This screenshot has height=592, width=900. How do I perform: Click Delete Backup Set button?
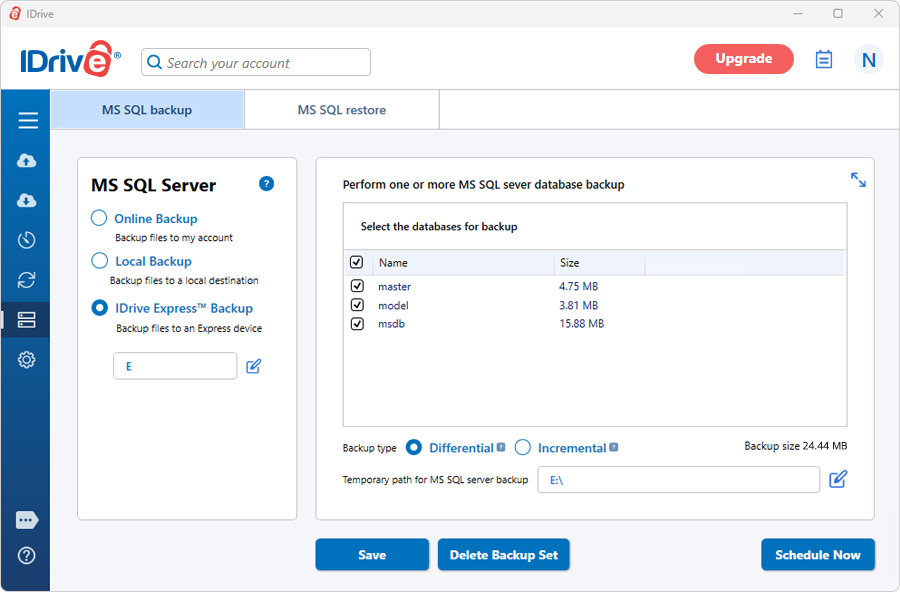pos(503,555)
